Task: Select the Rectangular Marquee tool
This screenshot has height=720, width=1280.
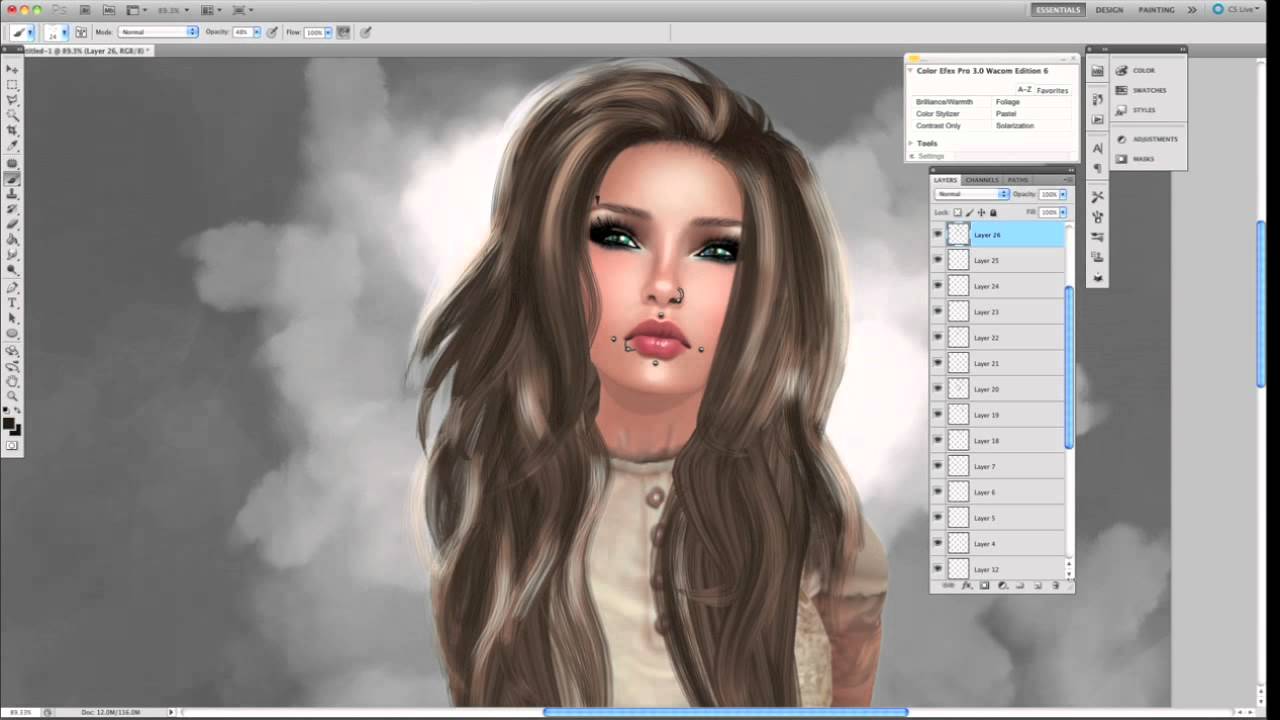Action: click(12, 85)
